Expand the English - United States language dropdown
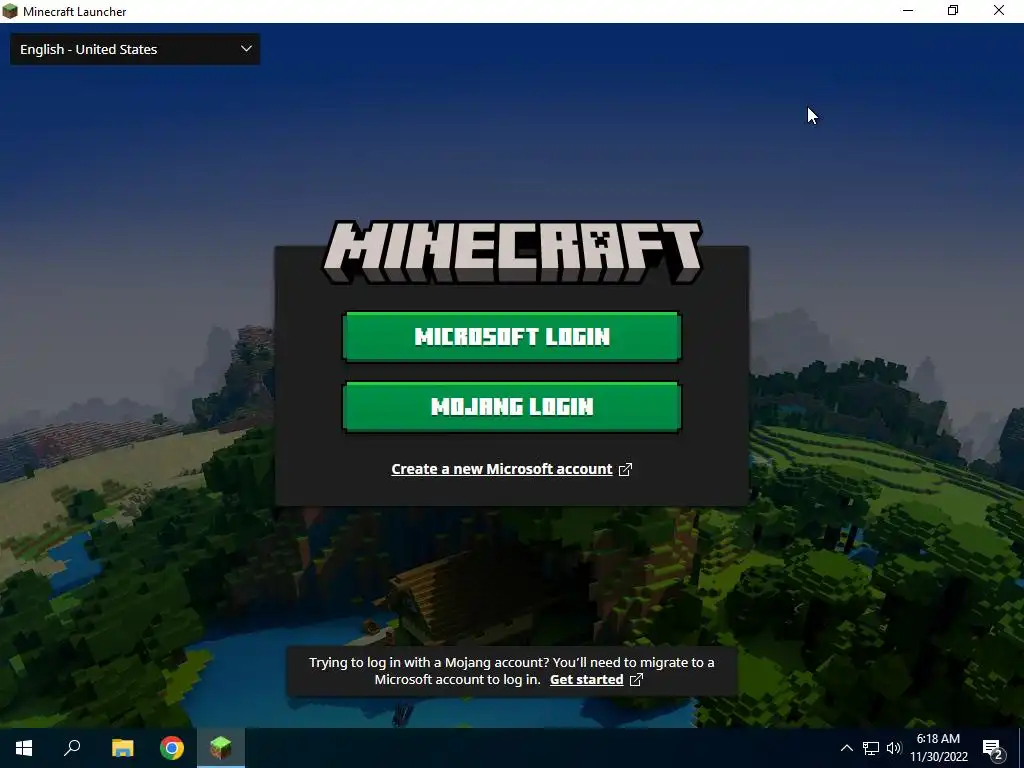 135,49
